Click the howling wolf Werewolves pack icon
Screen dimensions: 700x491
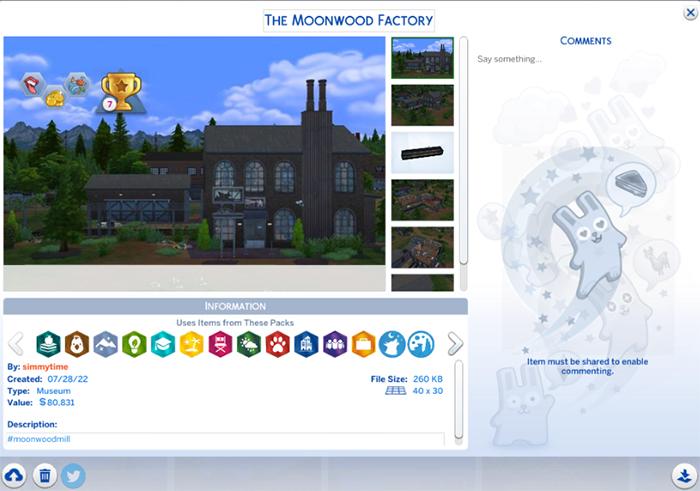[392, 344]
